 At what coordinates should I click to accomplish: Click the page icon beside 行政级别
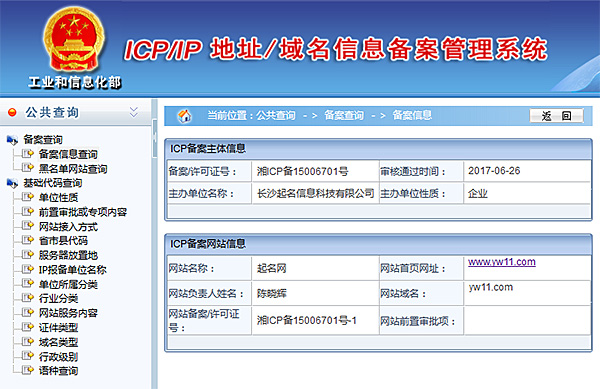point(28,355)
